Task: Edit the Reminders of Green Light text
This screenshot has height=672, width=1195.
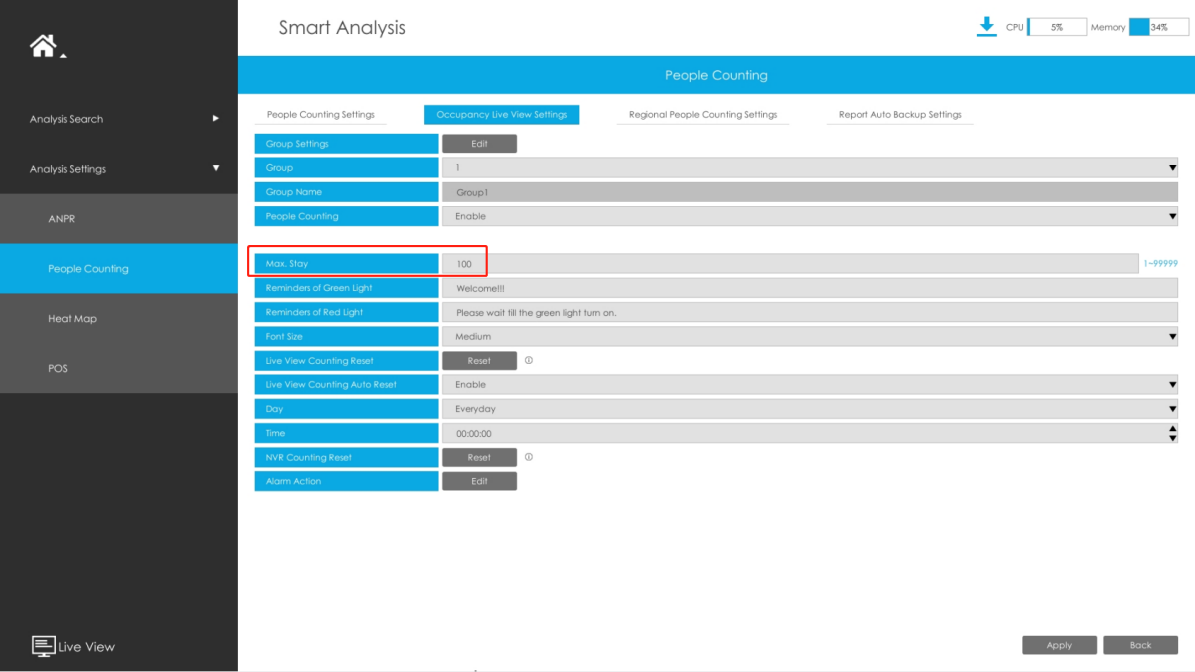Action: (809, 288)
